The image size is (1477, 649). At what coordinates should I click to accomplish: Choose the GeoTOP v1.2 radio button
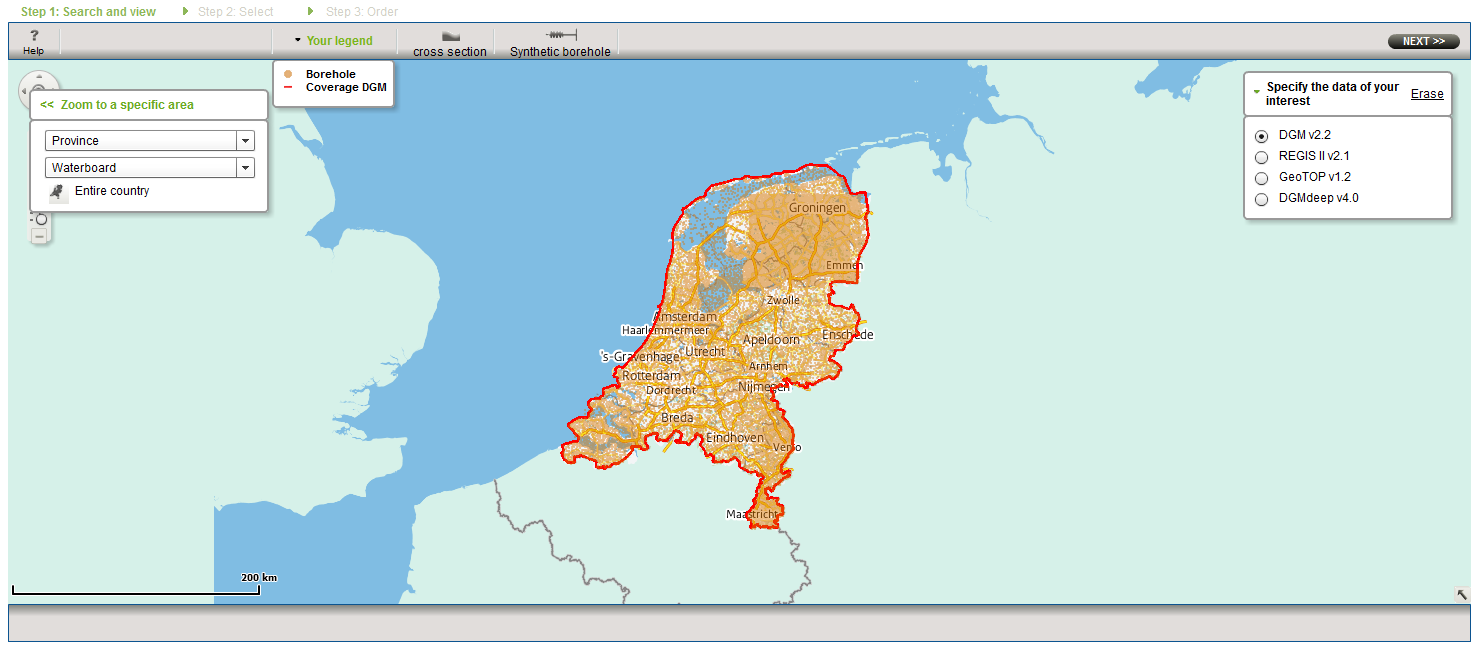point(1261,178)
